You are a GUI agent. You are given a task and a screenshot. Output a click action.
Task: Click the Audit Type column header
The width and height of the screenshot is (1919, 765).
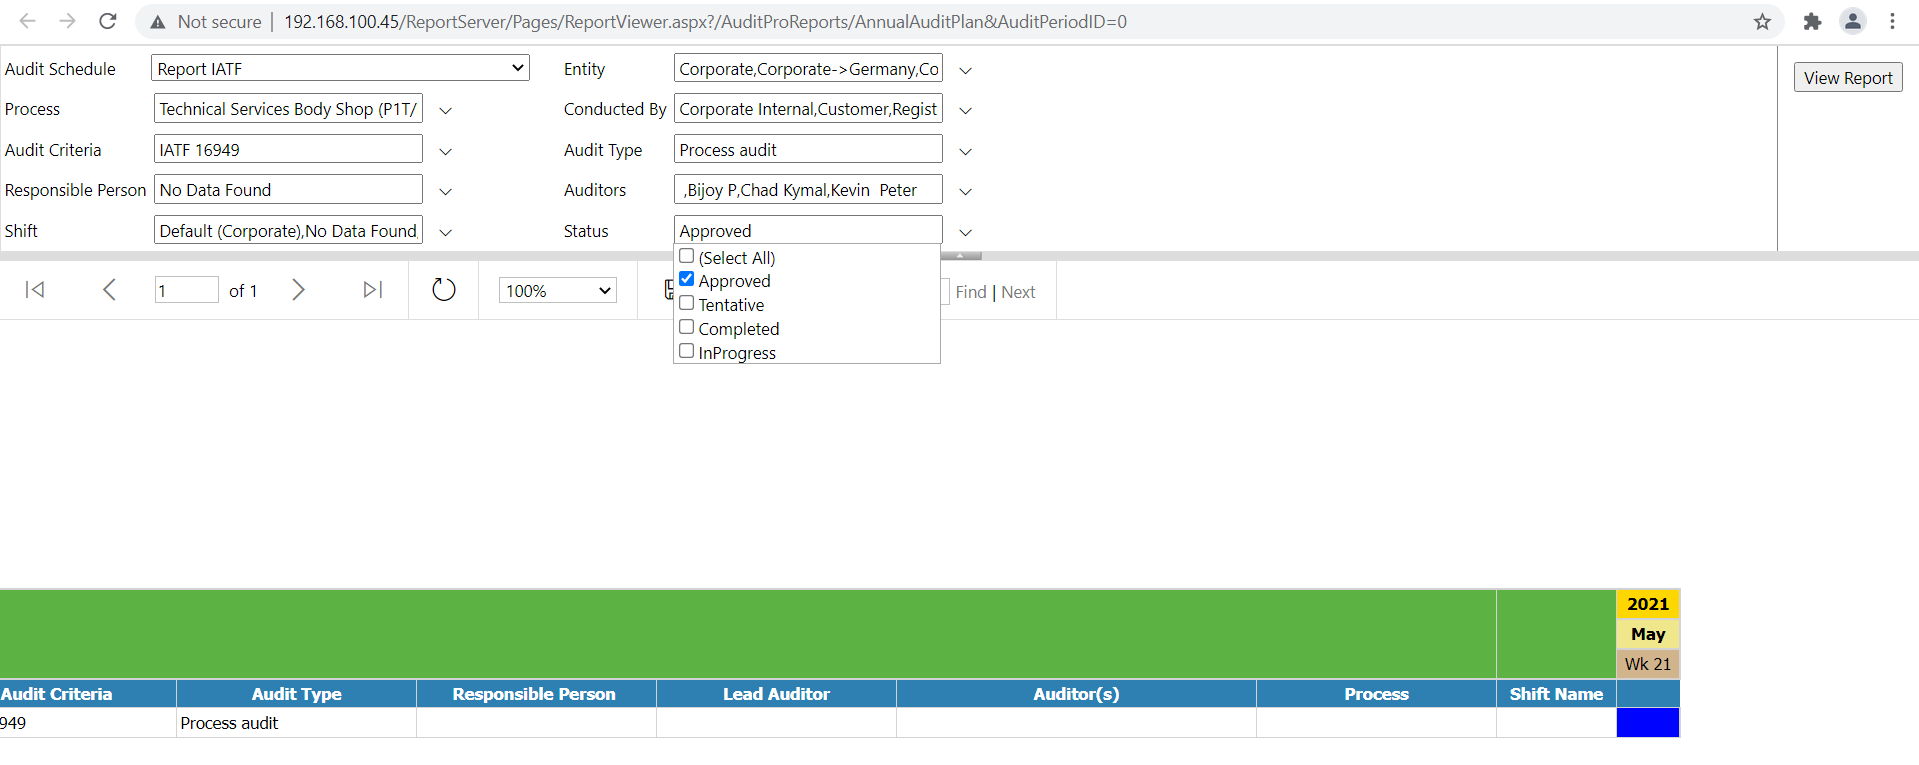pyautogui.click(x=297, y=694)
